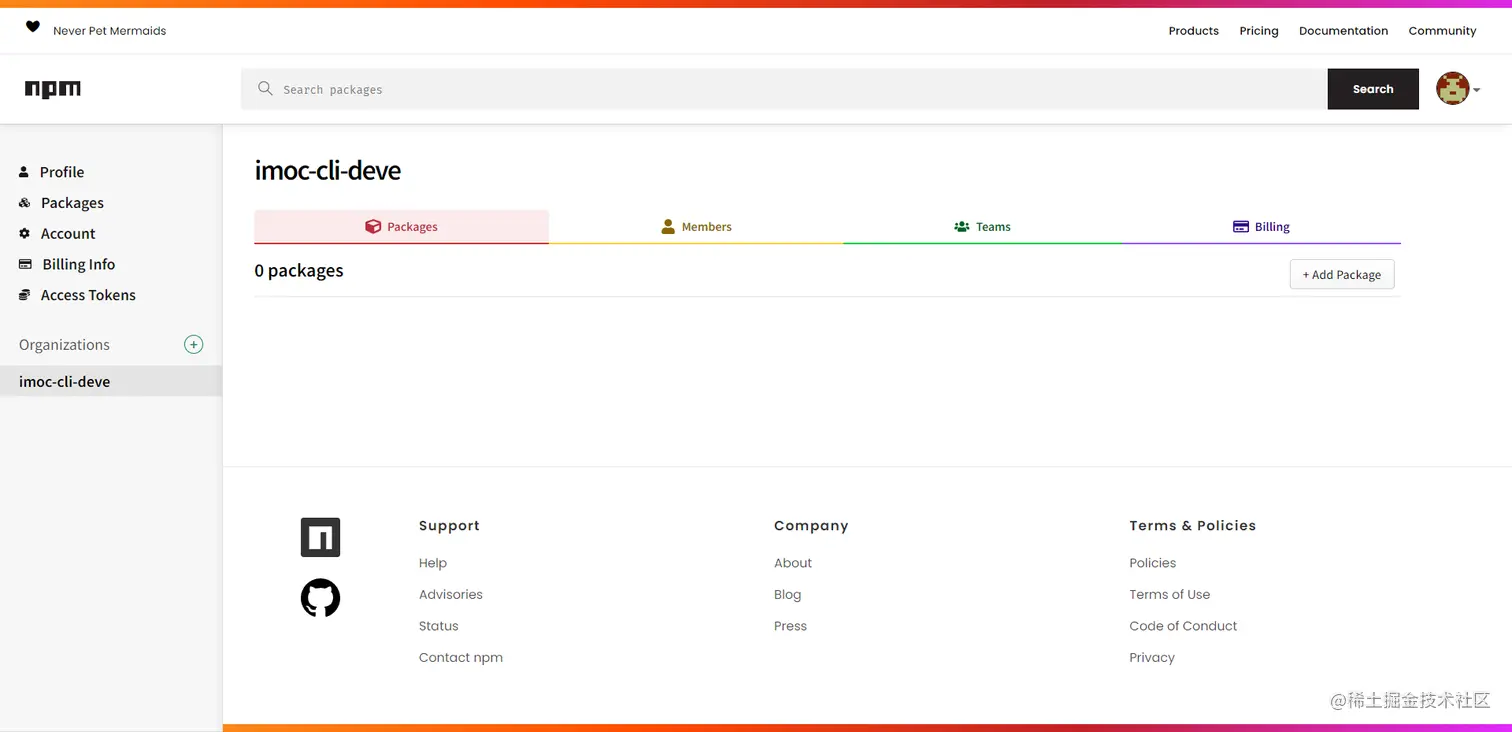Switch to the Members tab
The image size is (1512, 732).
pos(696,227)
